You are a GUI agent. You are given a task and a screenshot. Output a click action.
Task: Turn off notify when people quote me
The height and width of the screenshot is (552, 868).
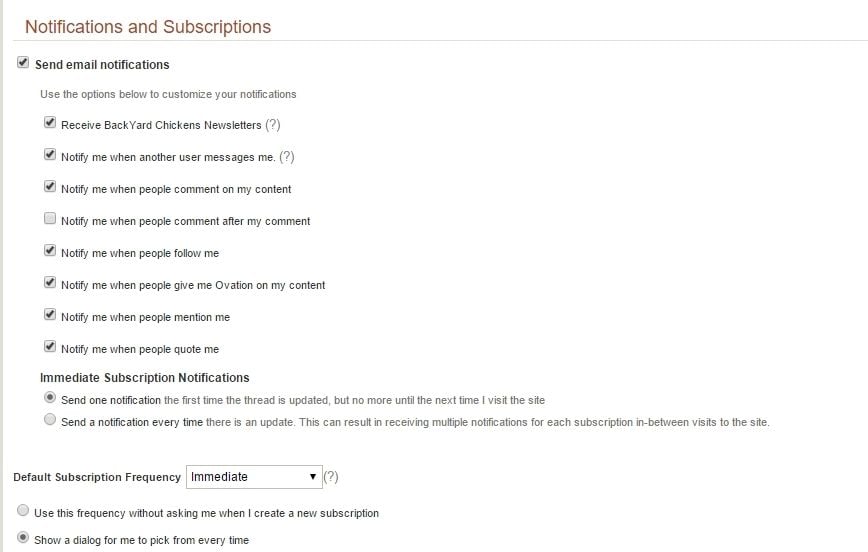[x=50, y=347]
